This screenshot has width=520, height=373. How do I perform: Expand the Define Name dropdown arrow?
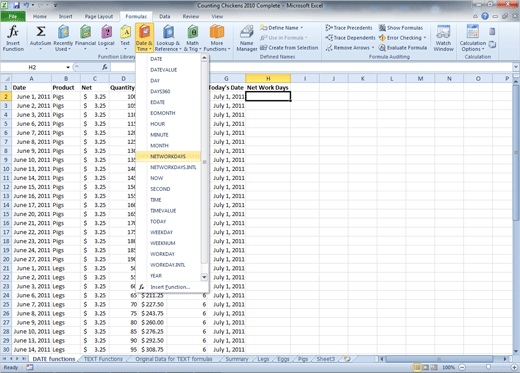(302, 28)
